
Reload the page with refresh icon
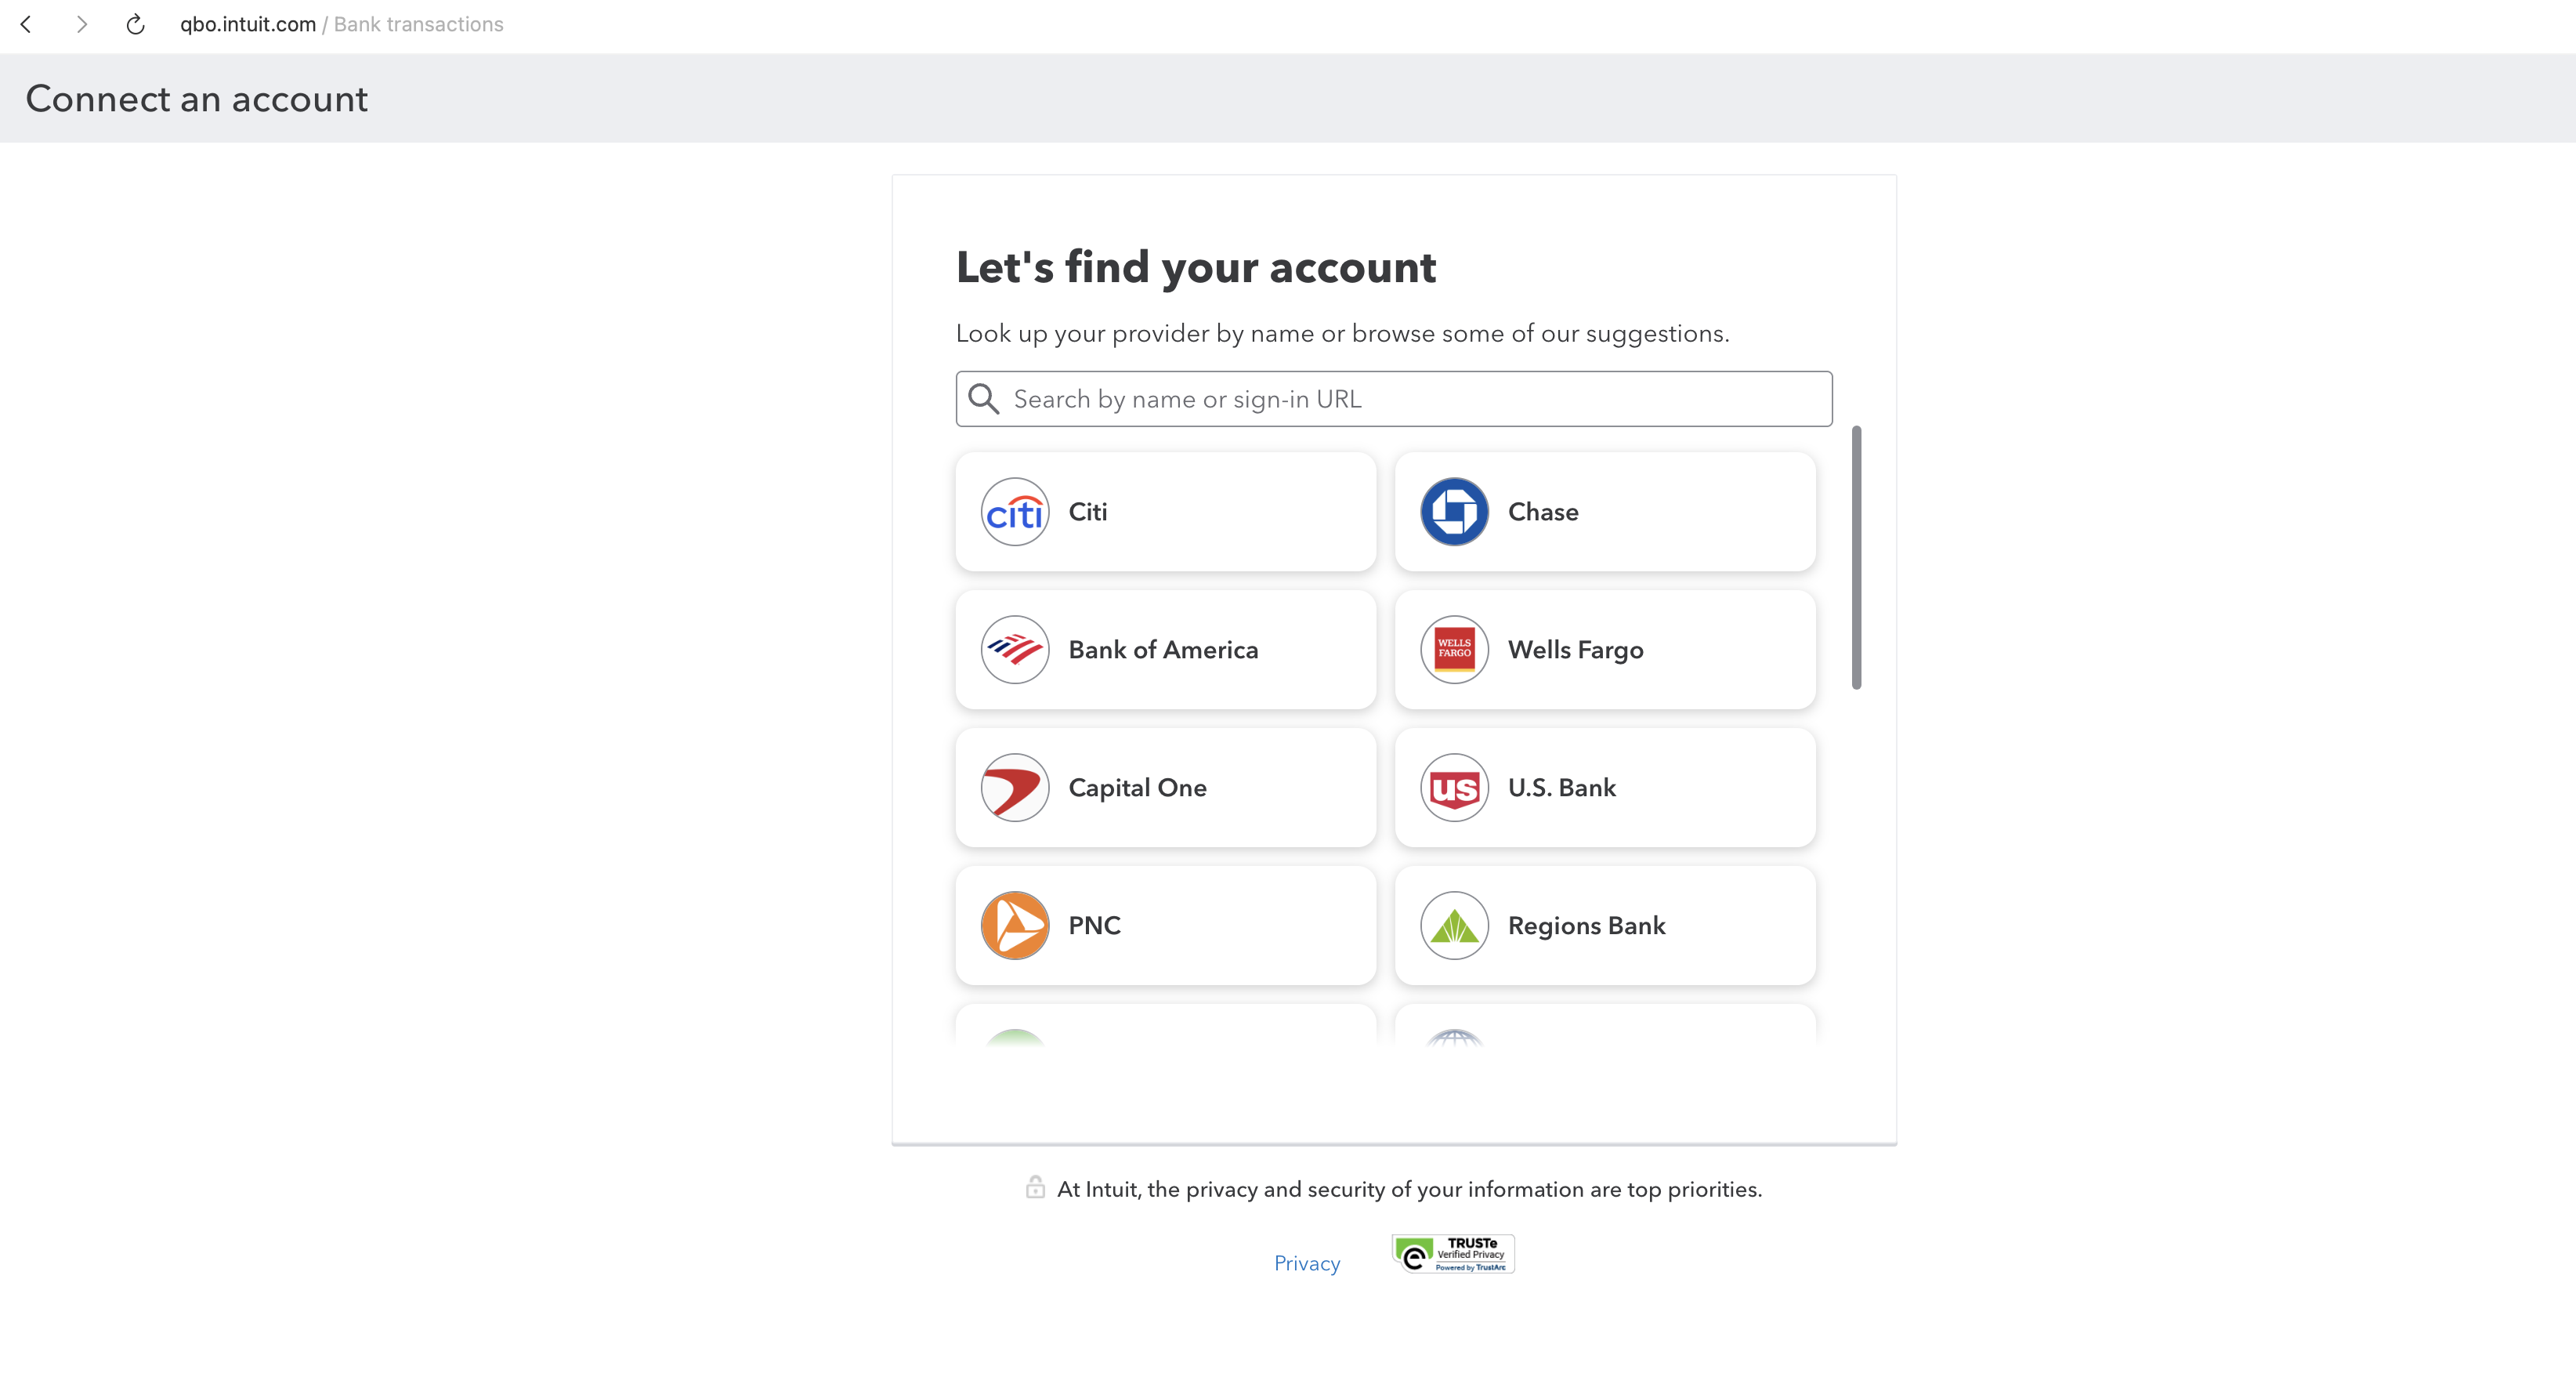[x=135, y=24]
